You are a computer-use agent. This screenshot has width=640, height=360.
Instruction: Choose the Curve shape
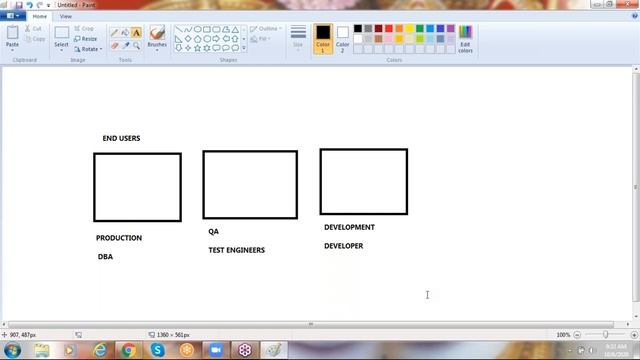tap(188, 29)
